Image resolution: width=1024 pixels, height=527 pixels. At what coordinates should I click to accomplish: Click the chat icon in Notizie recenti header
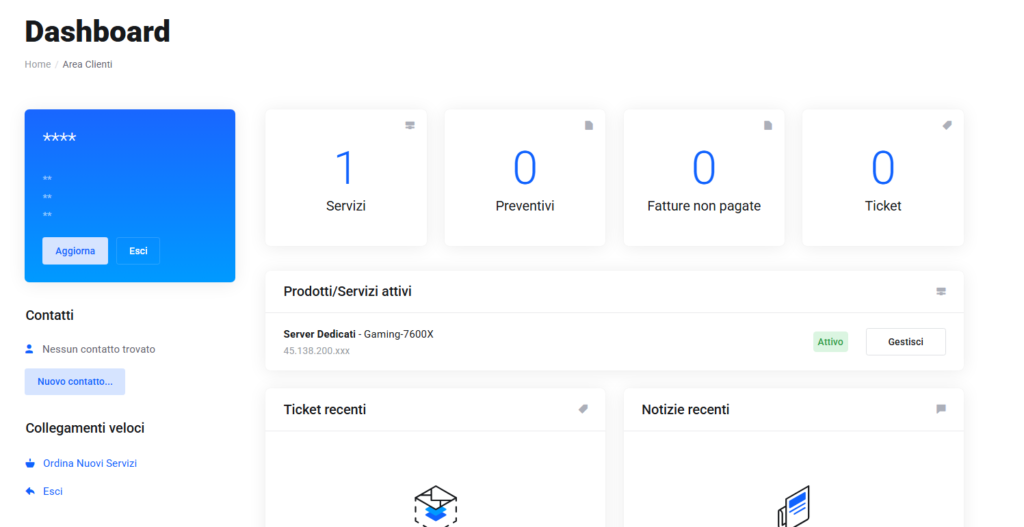(941, 409)
